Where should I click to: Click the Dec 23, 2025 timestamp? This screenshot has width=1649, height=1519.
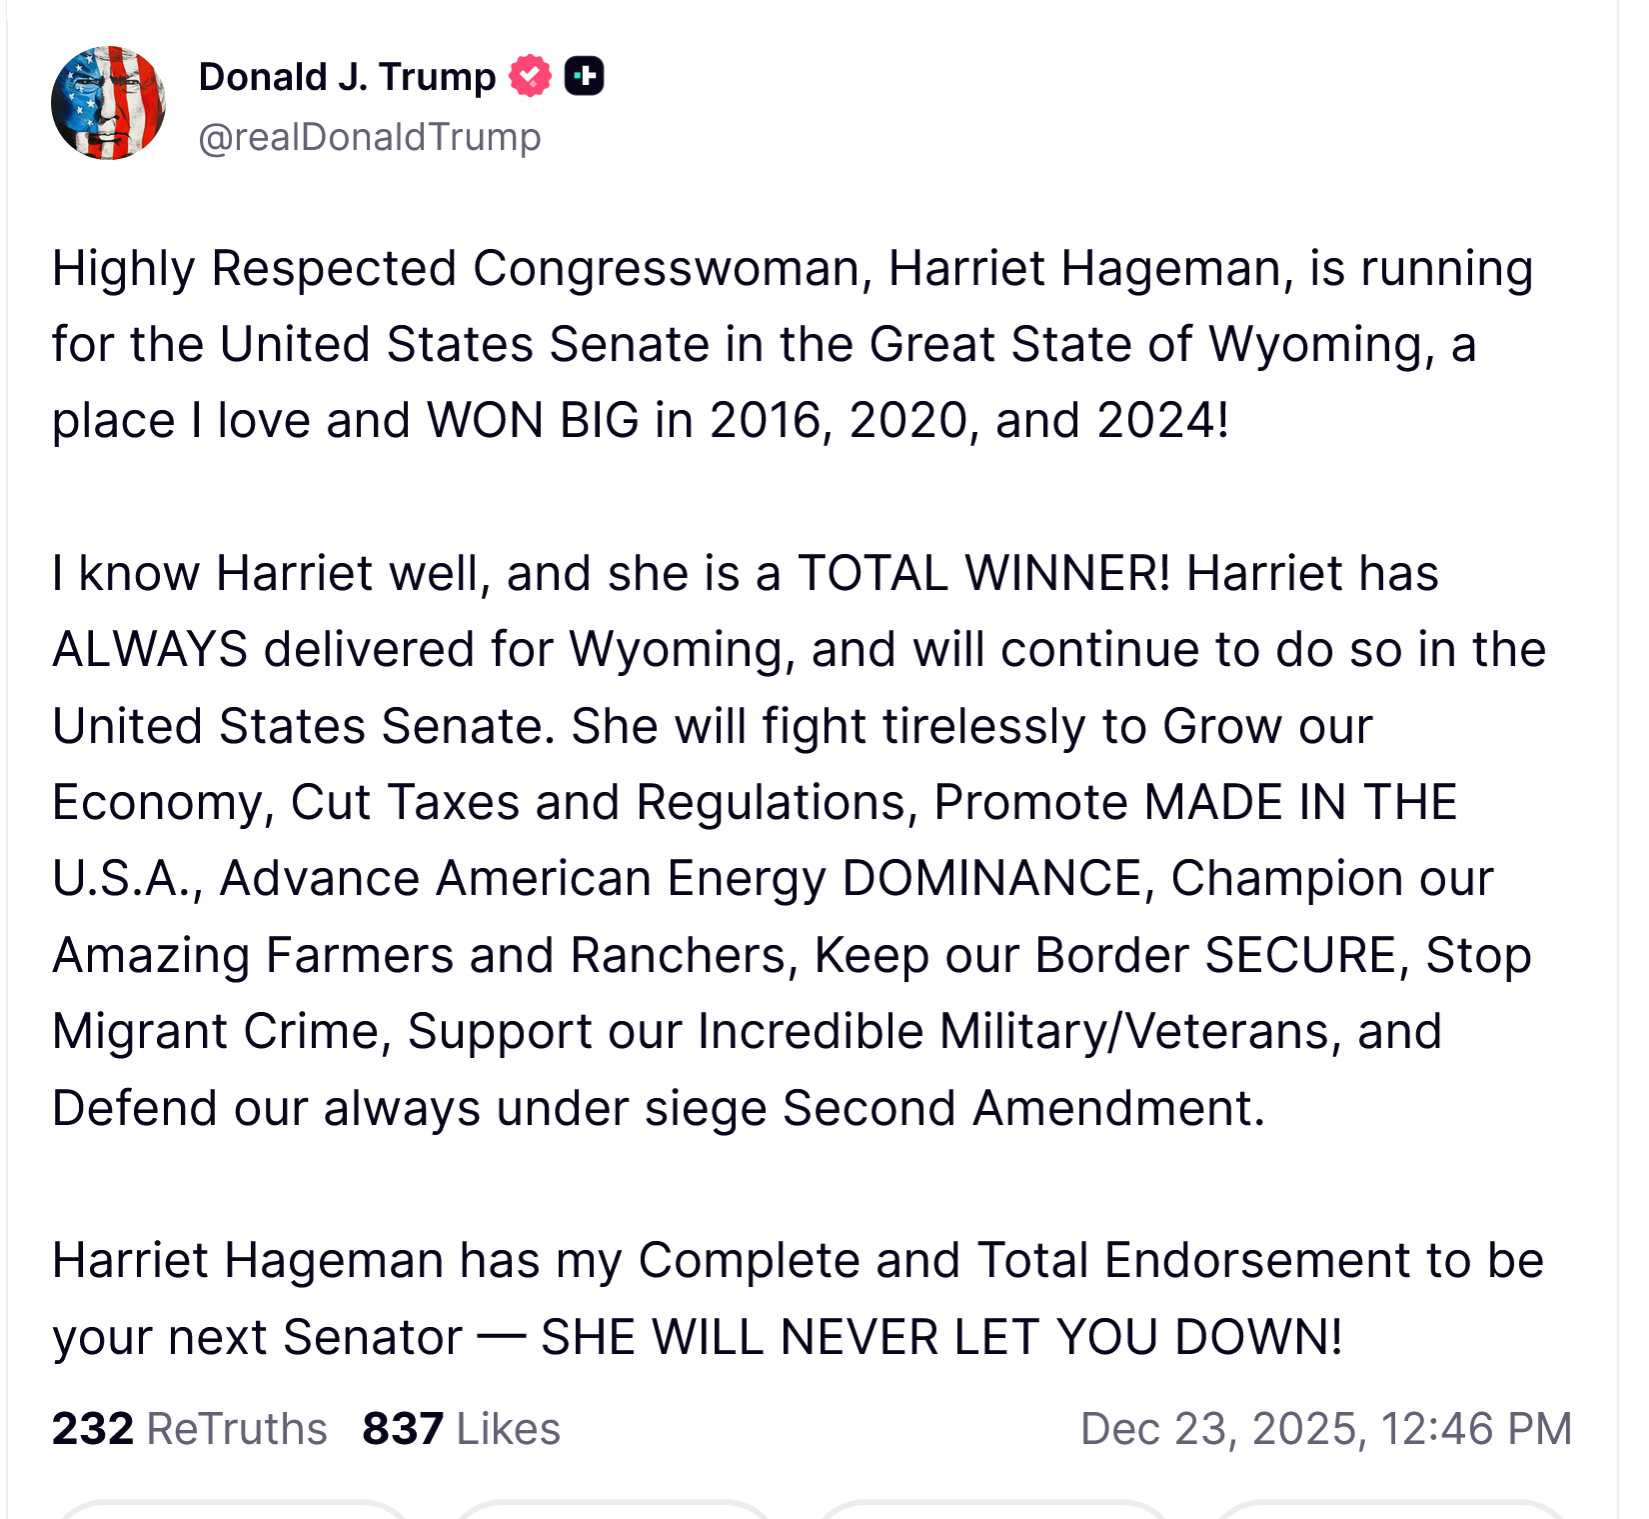(x=1325, y=1428)
